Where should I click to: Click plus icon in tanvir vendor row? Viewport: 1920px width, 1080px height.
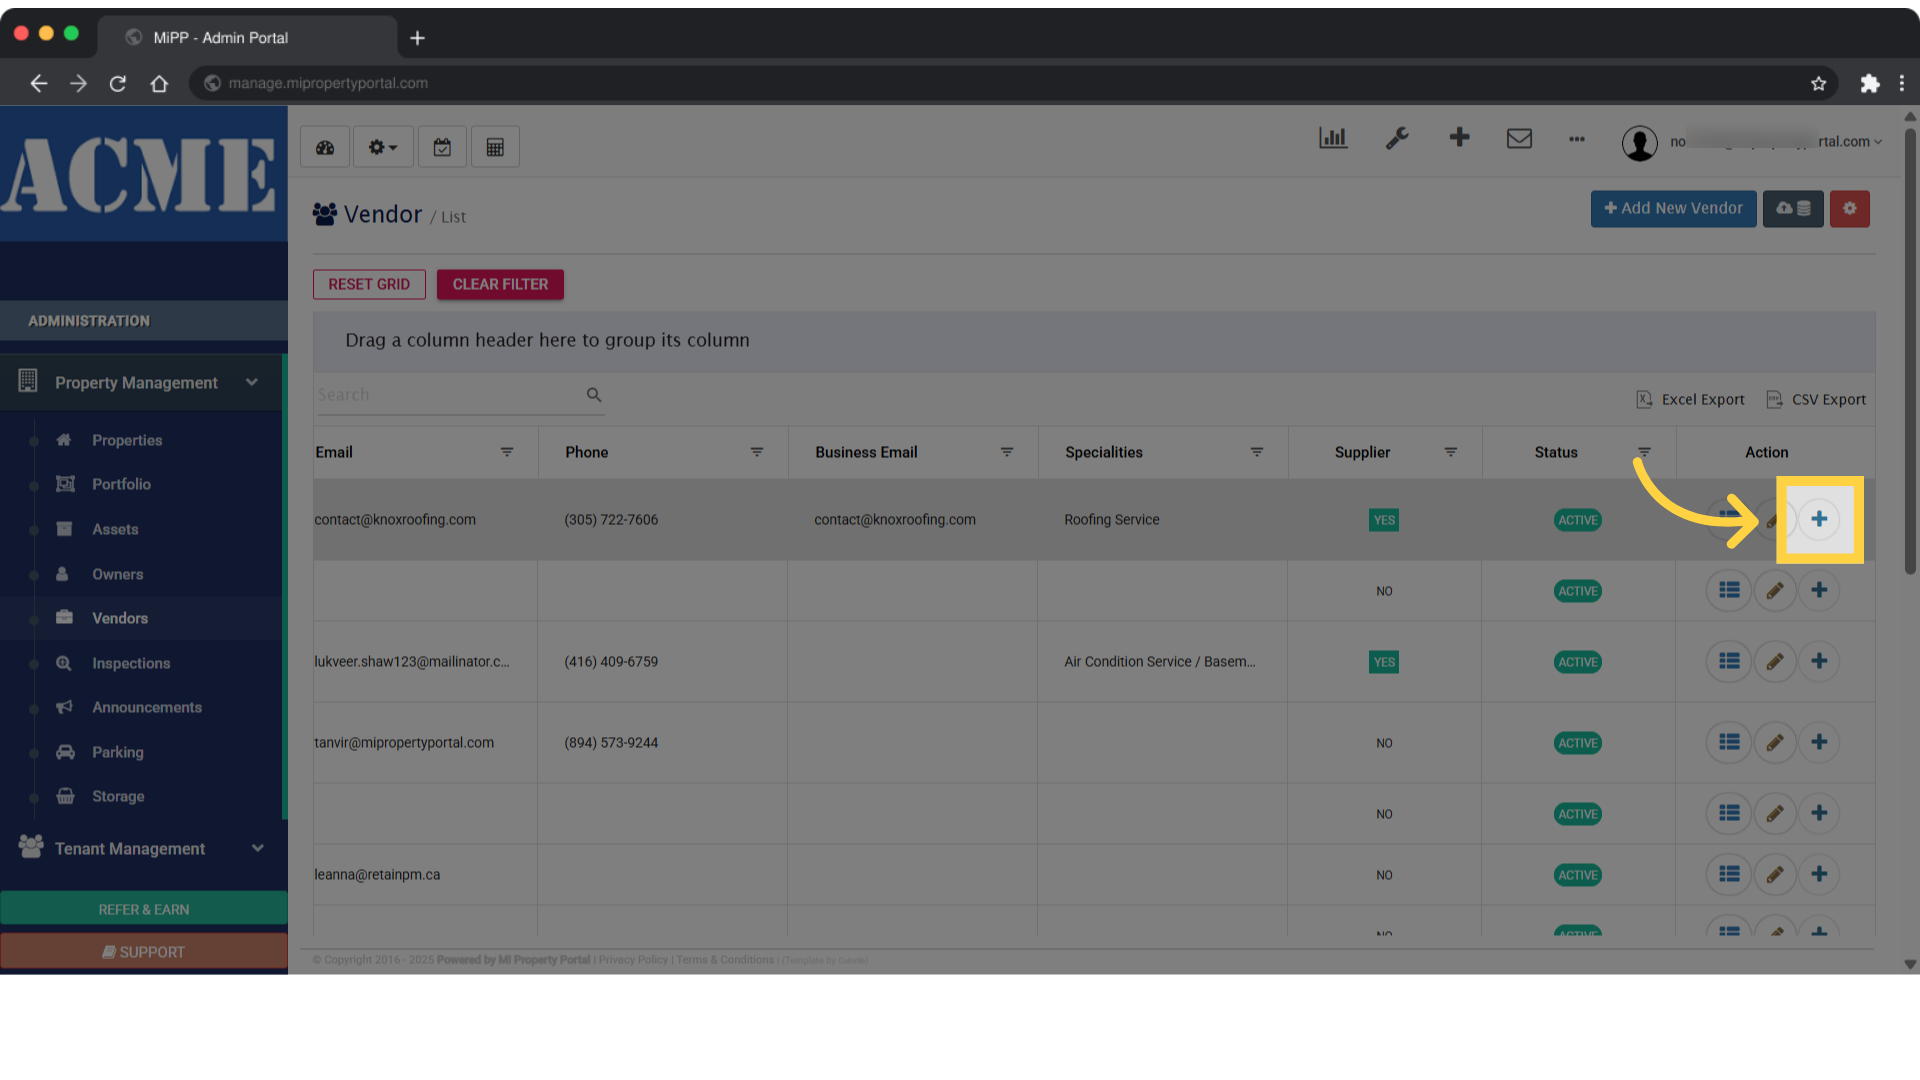1819,742
